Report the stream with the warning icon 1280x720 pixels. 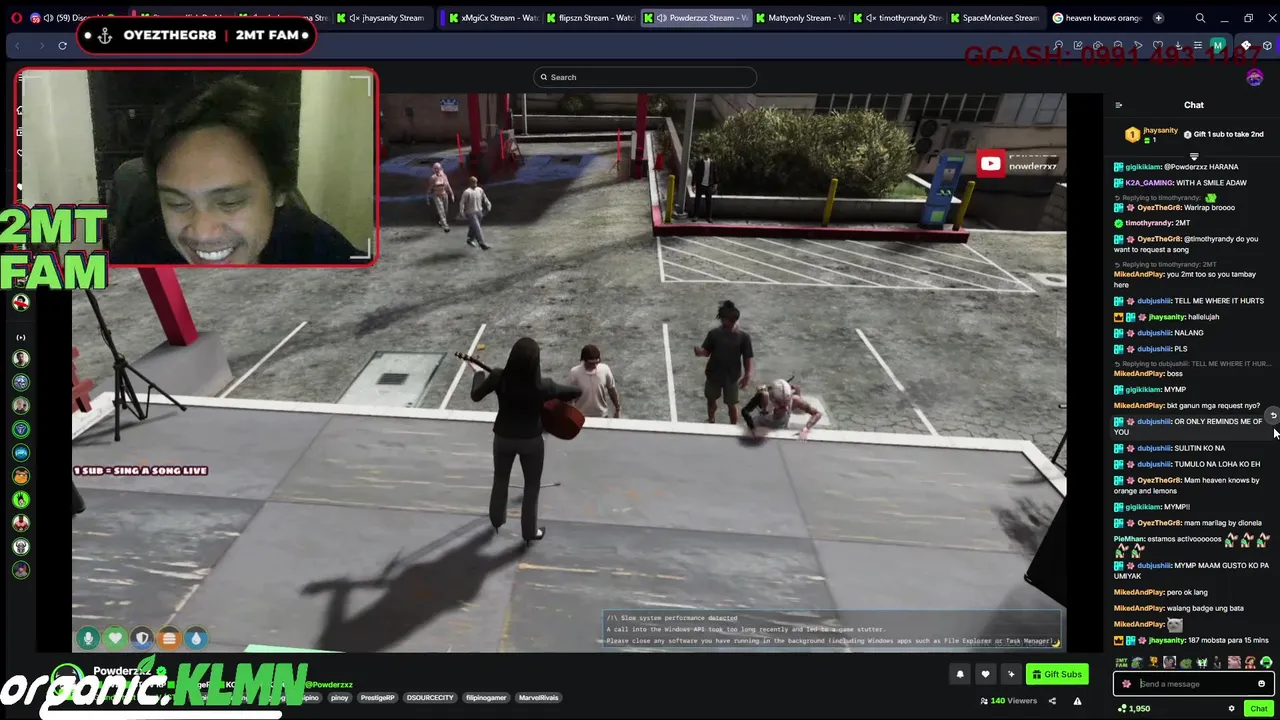click(1077, 701)
